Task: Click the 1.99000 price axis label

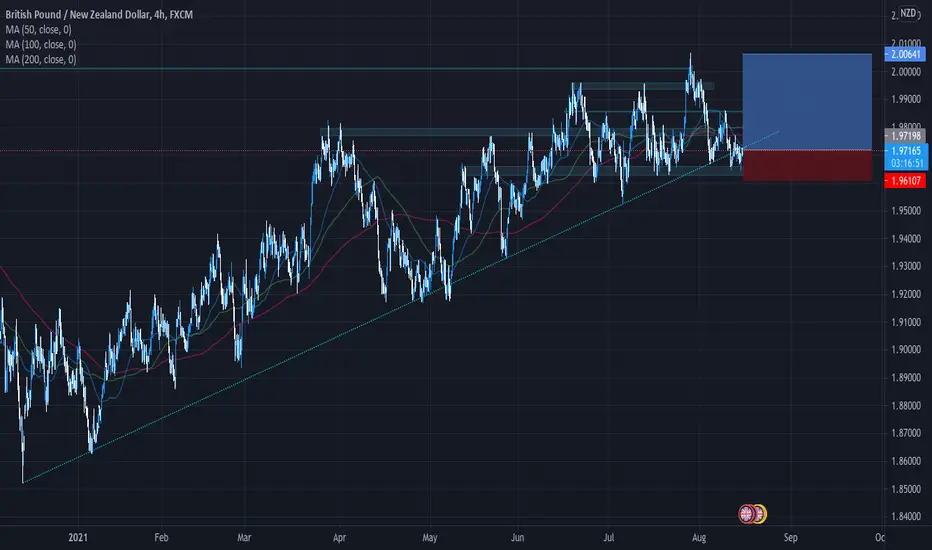Action: click(905, 99)
